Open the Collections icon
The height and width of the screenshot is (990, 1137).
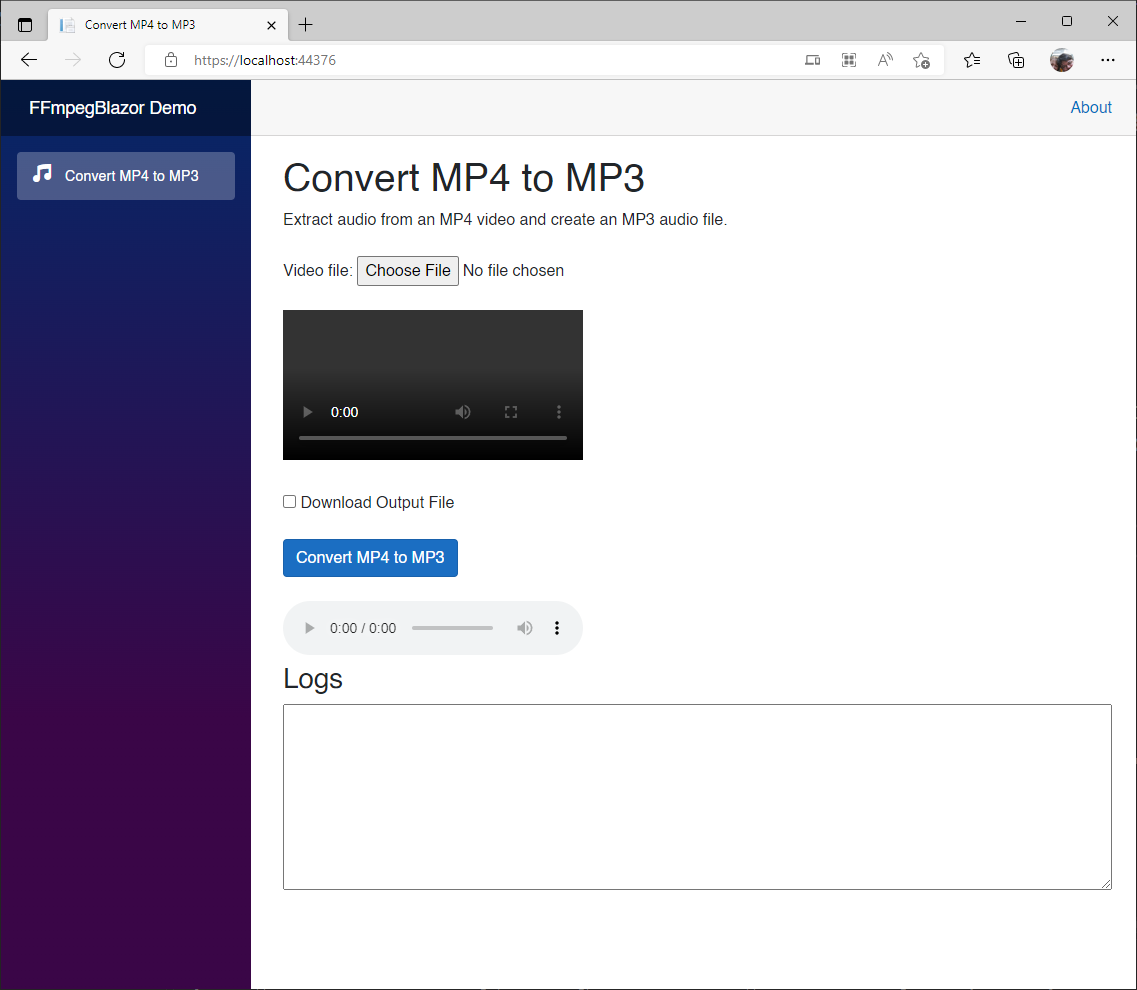click(1016, 60)
